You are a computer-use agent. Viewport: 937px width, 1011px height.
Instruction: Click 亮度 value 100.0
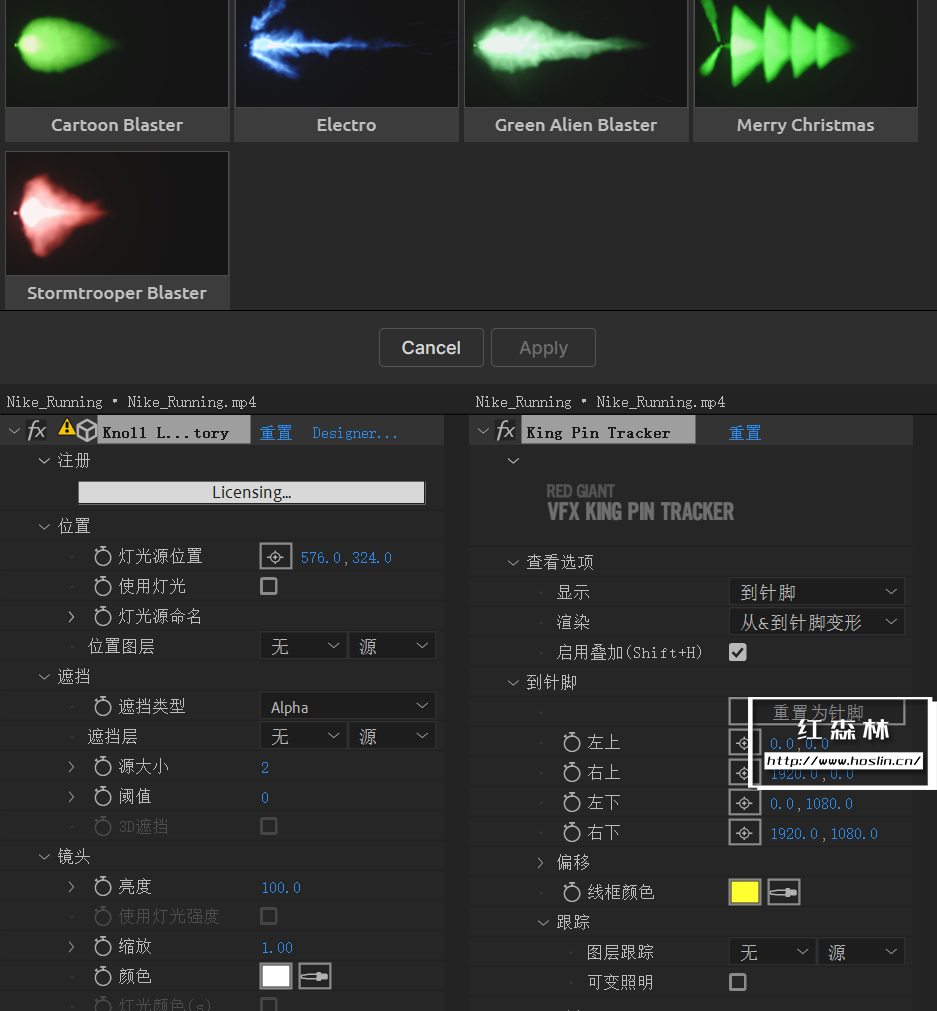coord(281,888)
